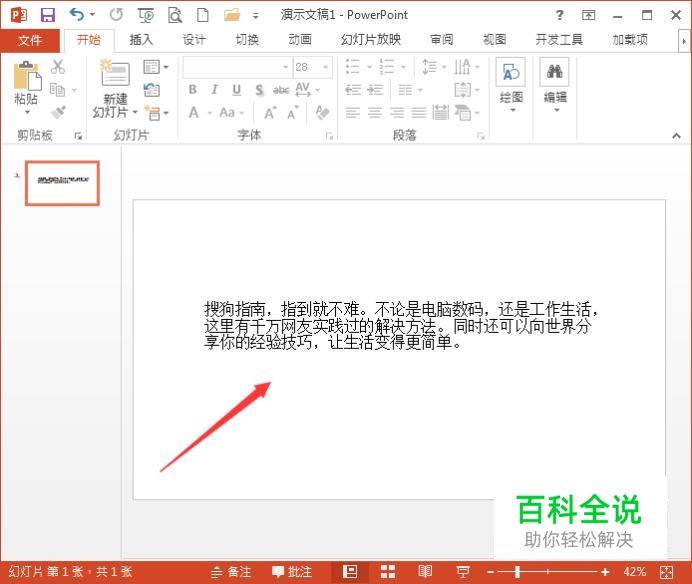The image size is (692, 584).
Task: Collapse the ribbon chevron
Action: point(676,136)
